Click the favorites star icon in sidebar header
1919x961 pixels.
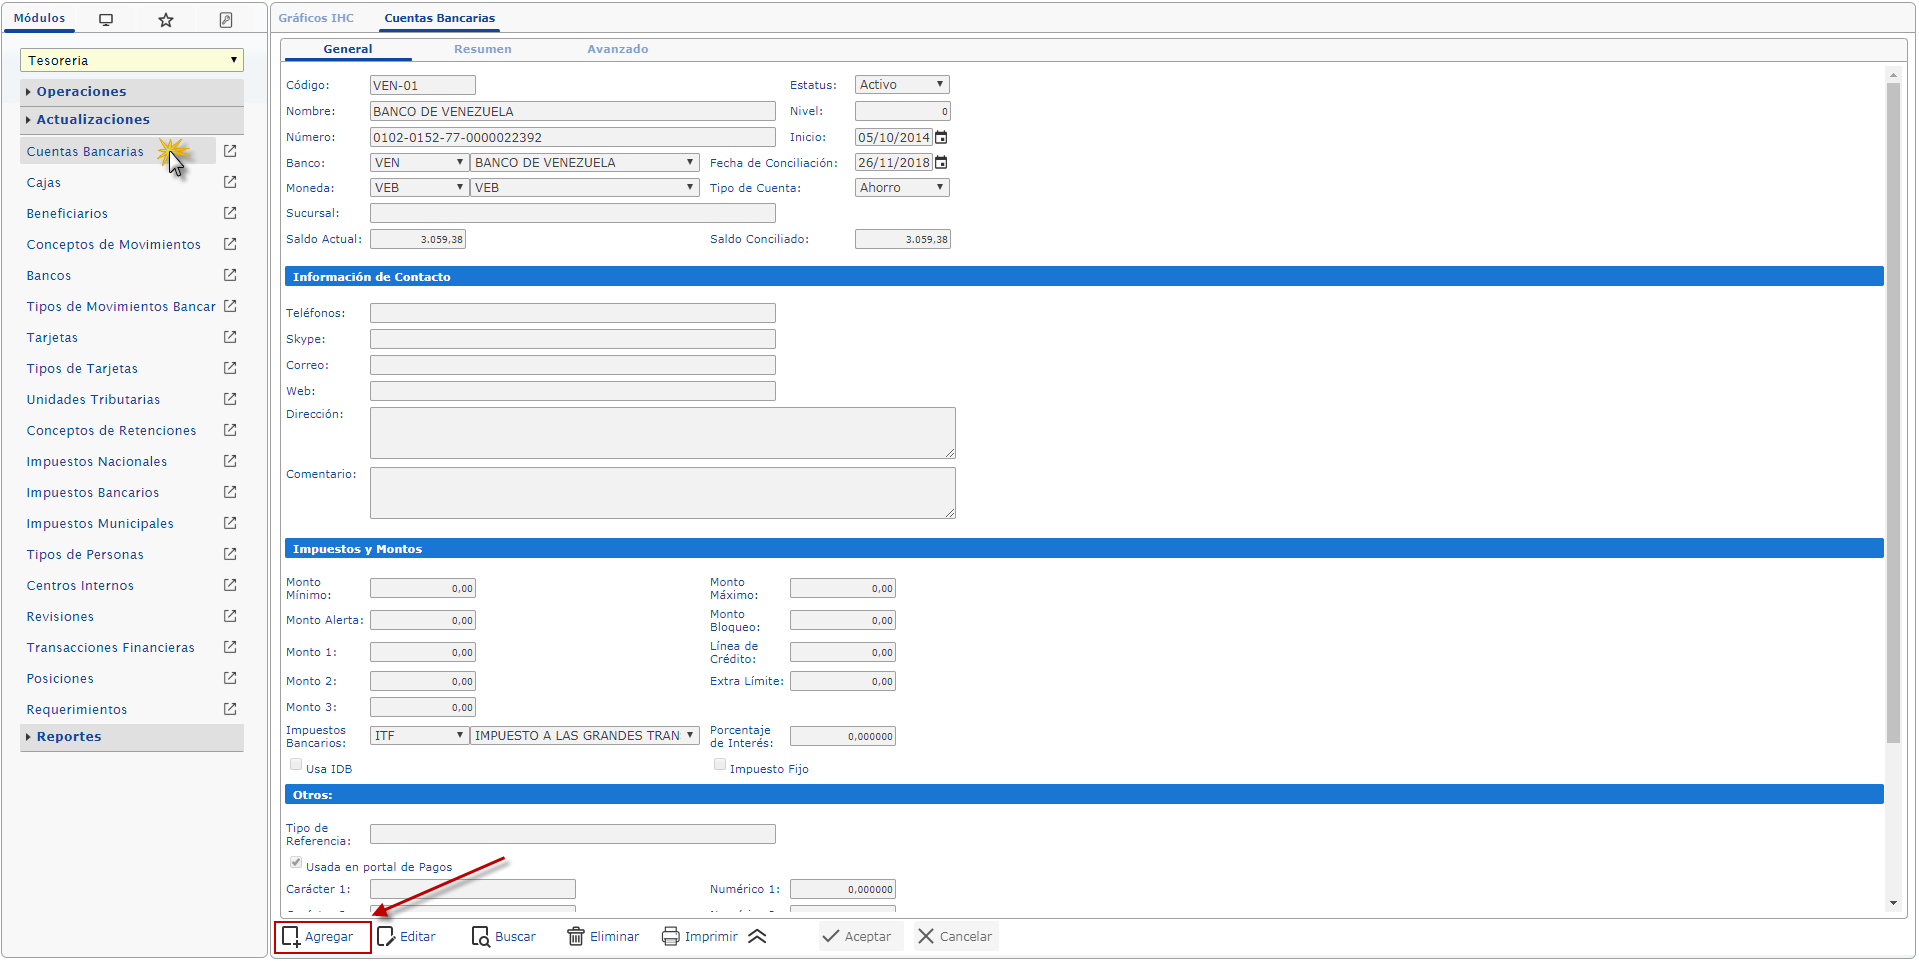click(x=166, y=20)
